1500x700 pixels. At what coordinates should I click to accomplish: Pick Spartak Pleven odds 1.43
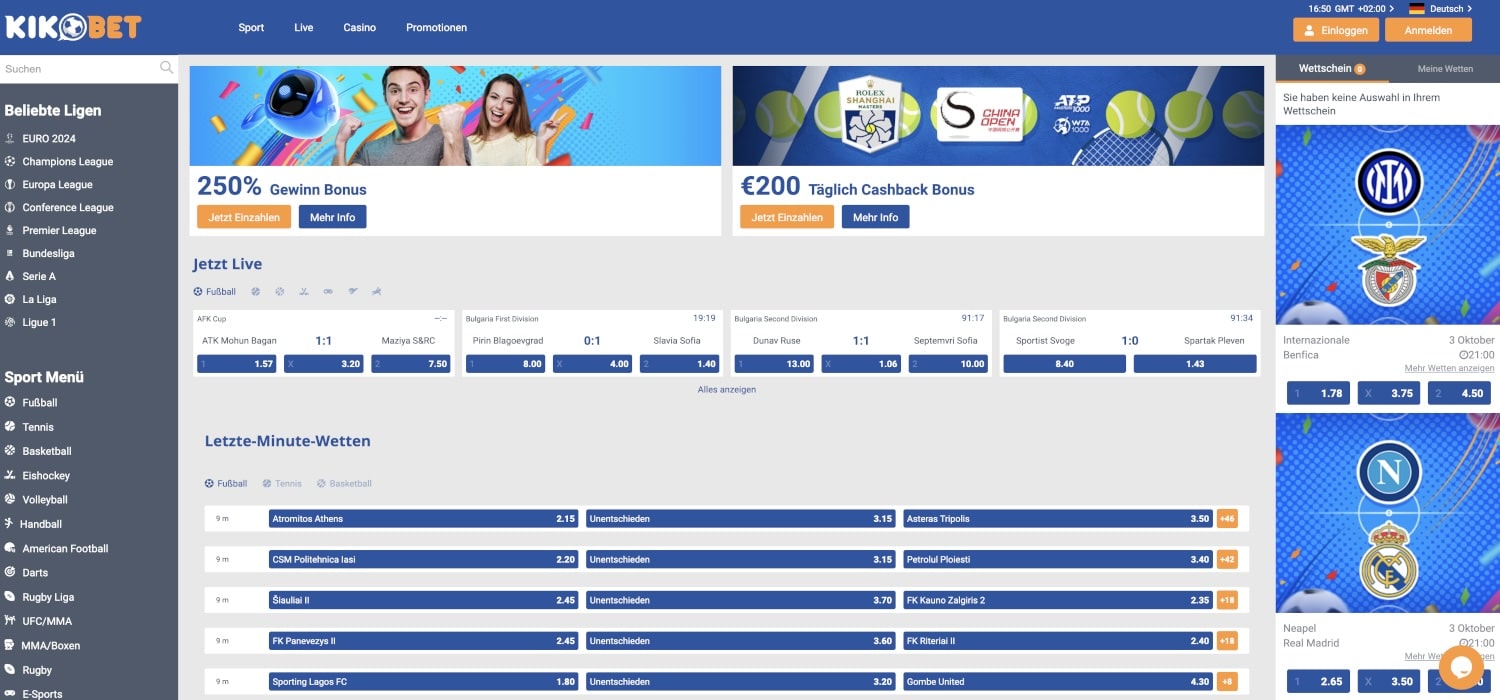tap(1195, 364)
